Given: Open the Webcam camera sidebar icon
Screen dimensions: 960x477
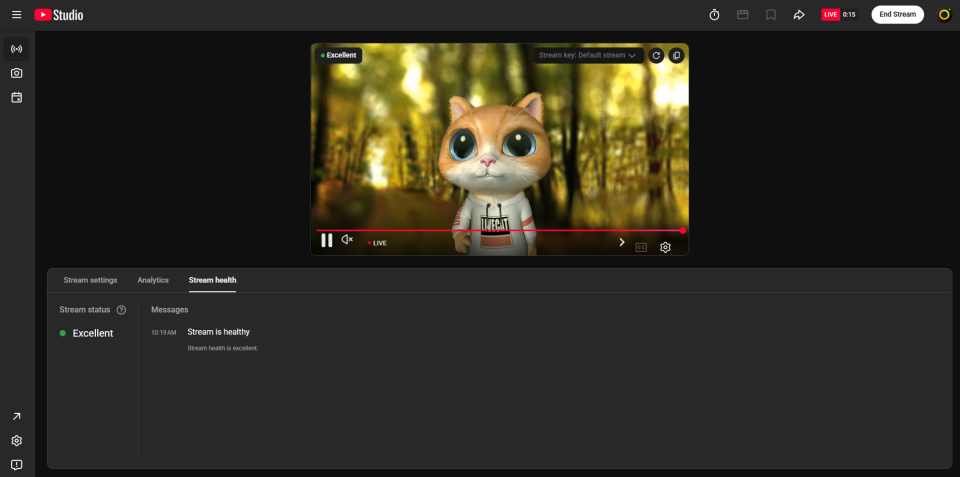Looking at the screenshot, I should [x=17, y=73].
